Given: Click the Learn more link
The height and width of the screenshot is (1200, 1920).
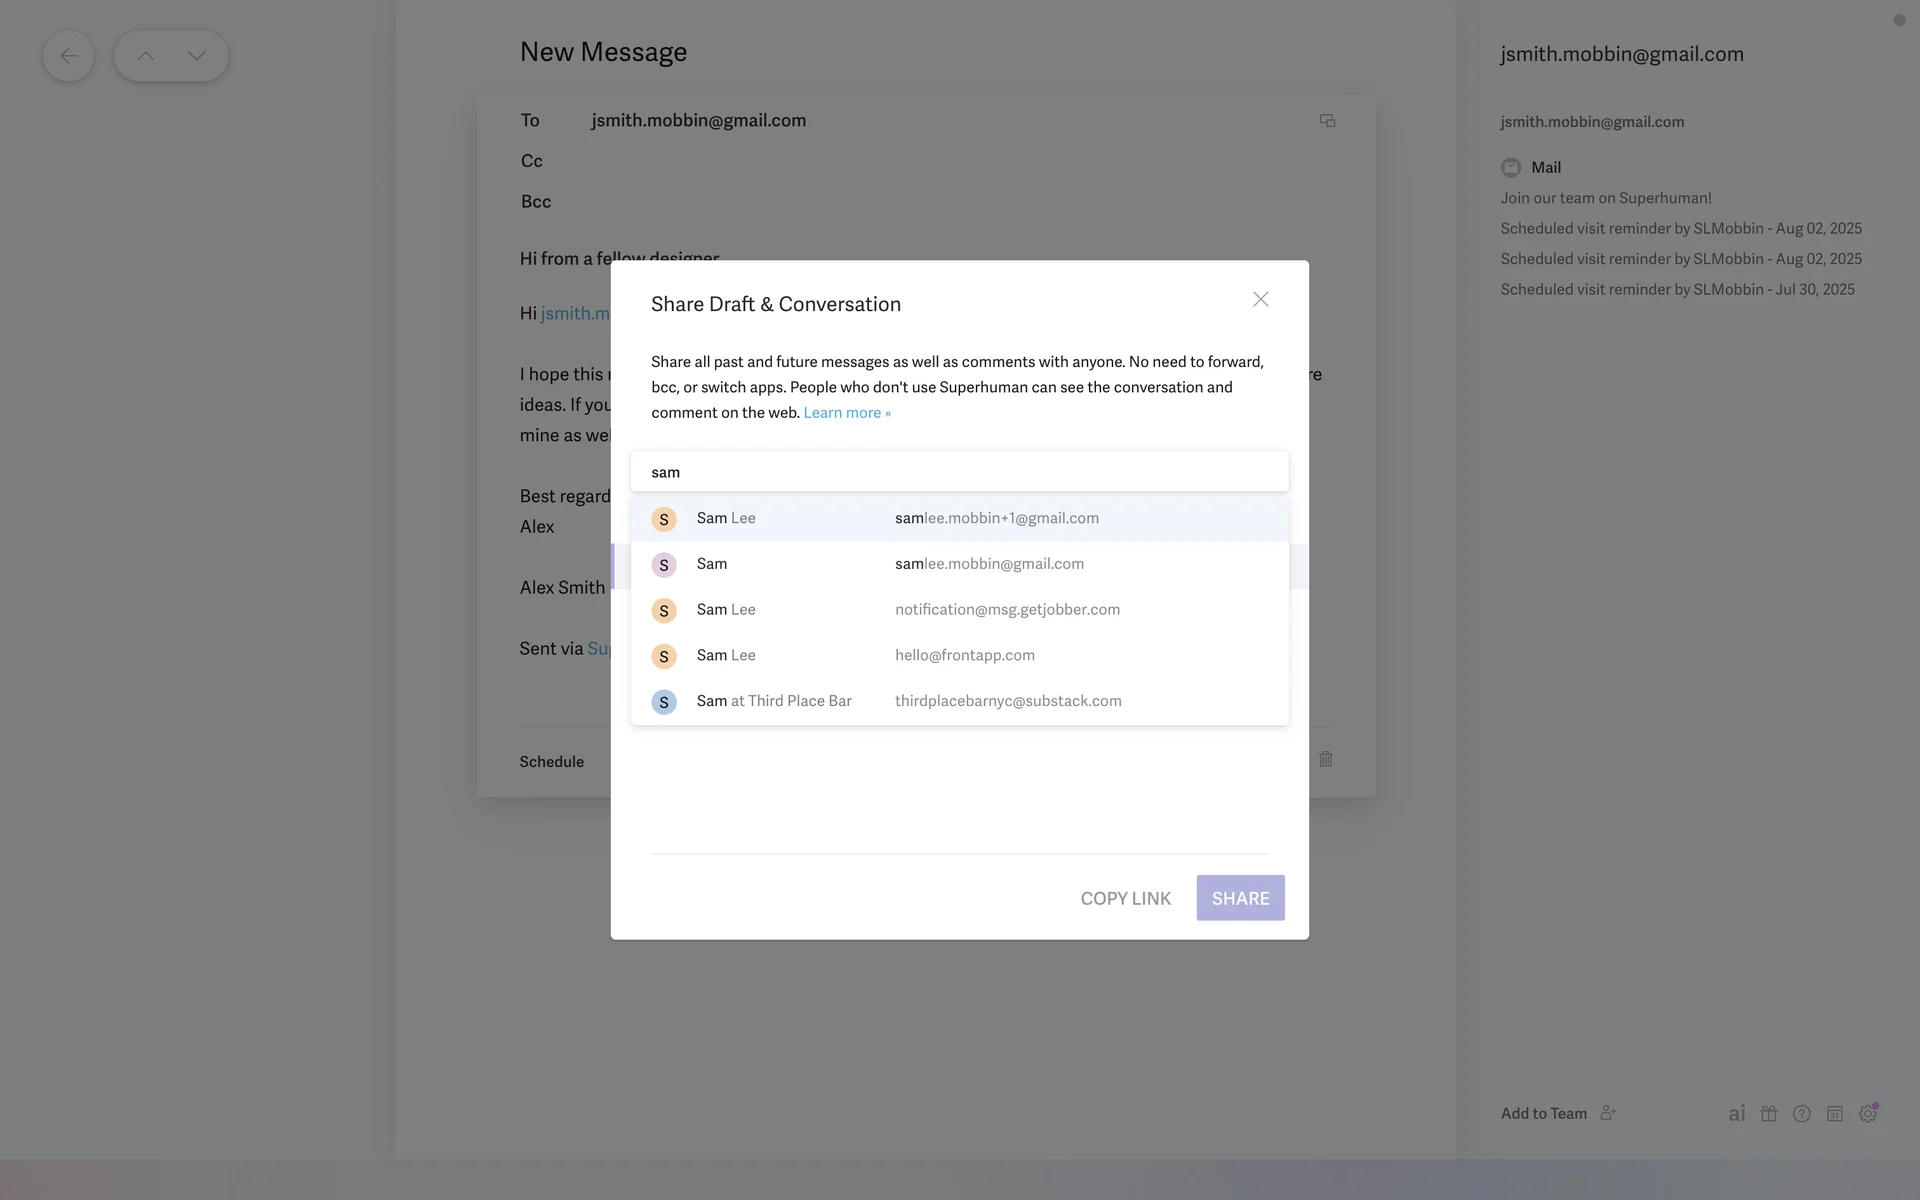Looking at the screenshot, I should click(846, 413).
